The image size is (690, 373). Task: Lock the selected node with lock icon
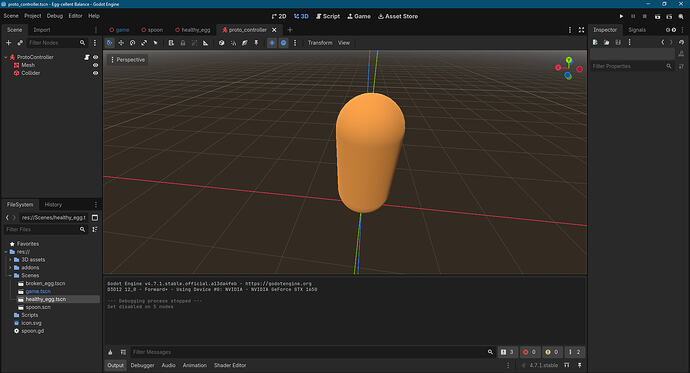point(183,43)
